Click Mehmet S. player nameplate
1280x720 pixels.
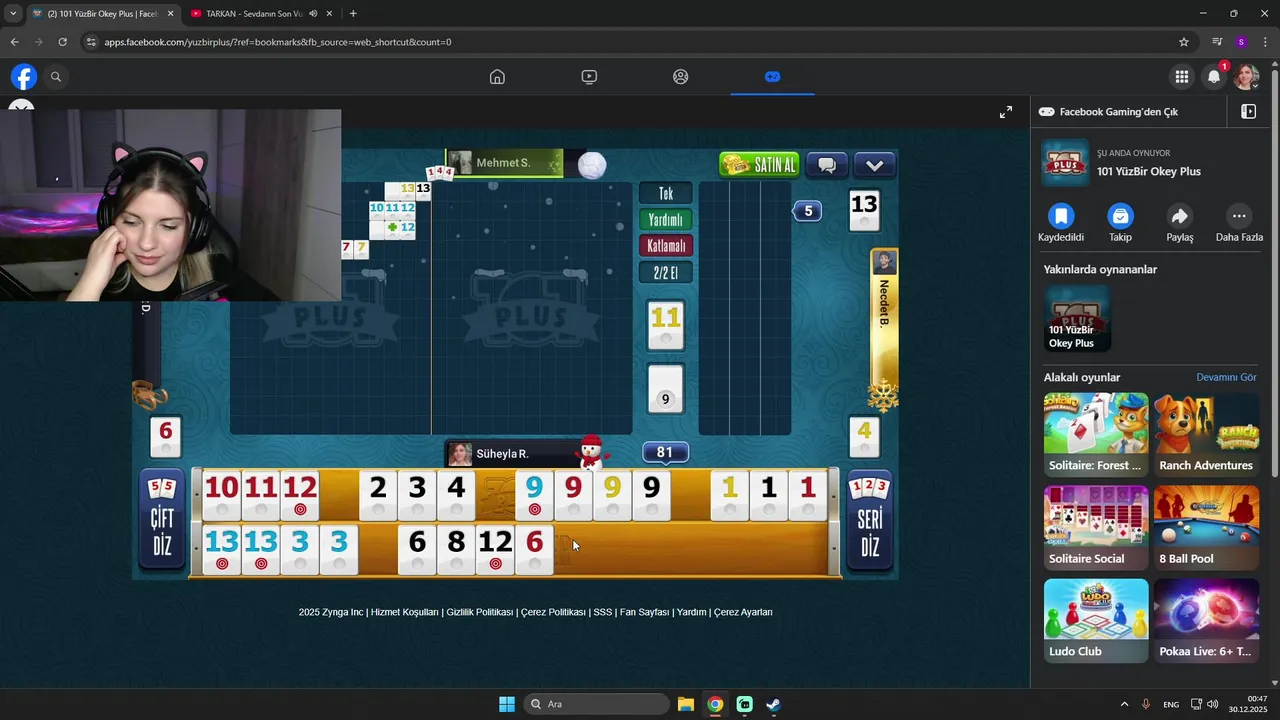click(504, 163)
